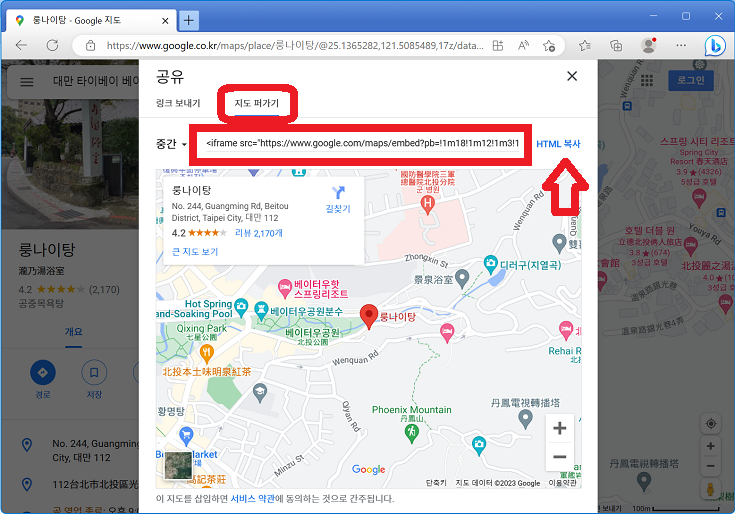Open a new browser tab with the plus button

(x=188, y=20)
